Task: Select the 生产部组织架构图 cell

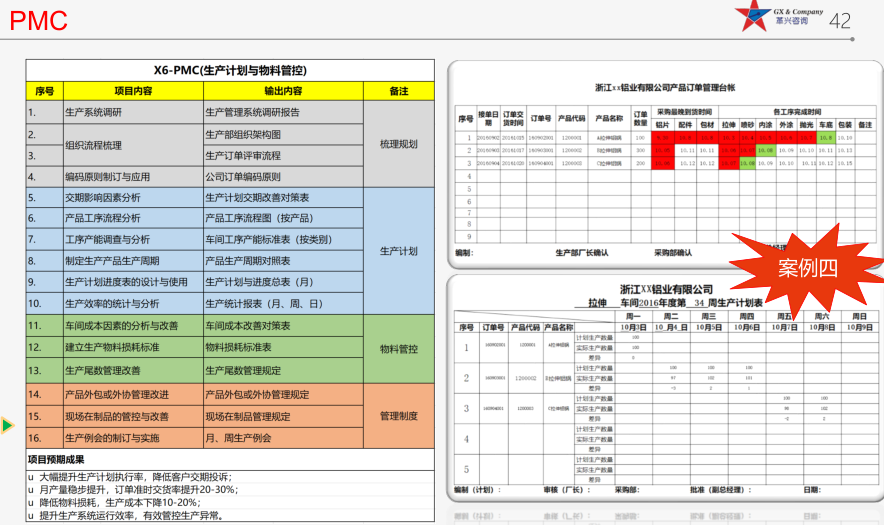Action: (x=283, y=134)
